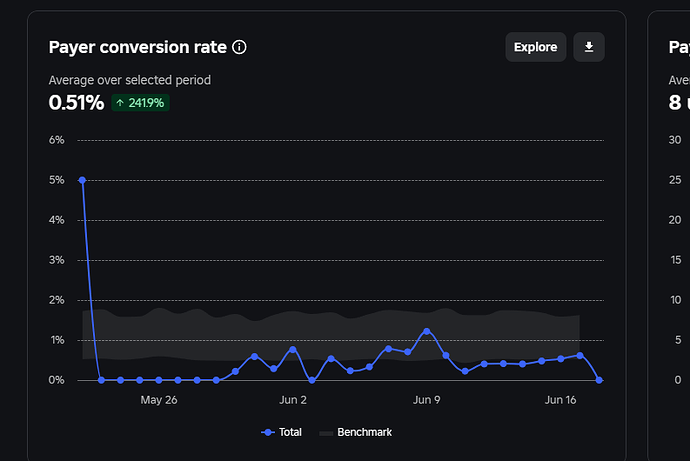This screenshot has height=461, width=690.
Task: Click the 5% peak data point
Action: 82,180
